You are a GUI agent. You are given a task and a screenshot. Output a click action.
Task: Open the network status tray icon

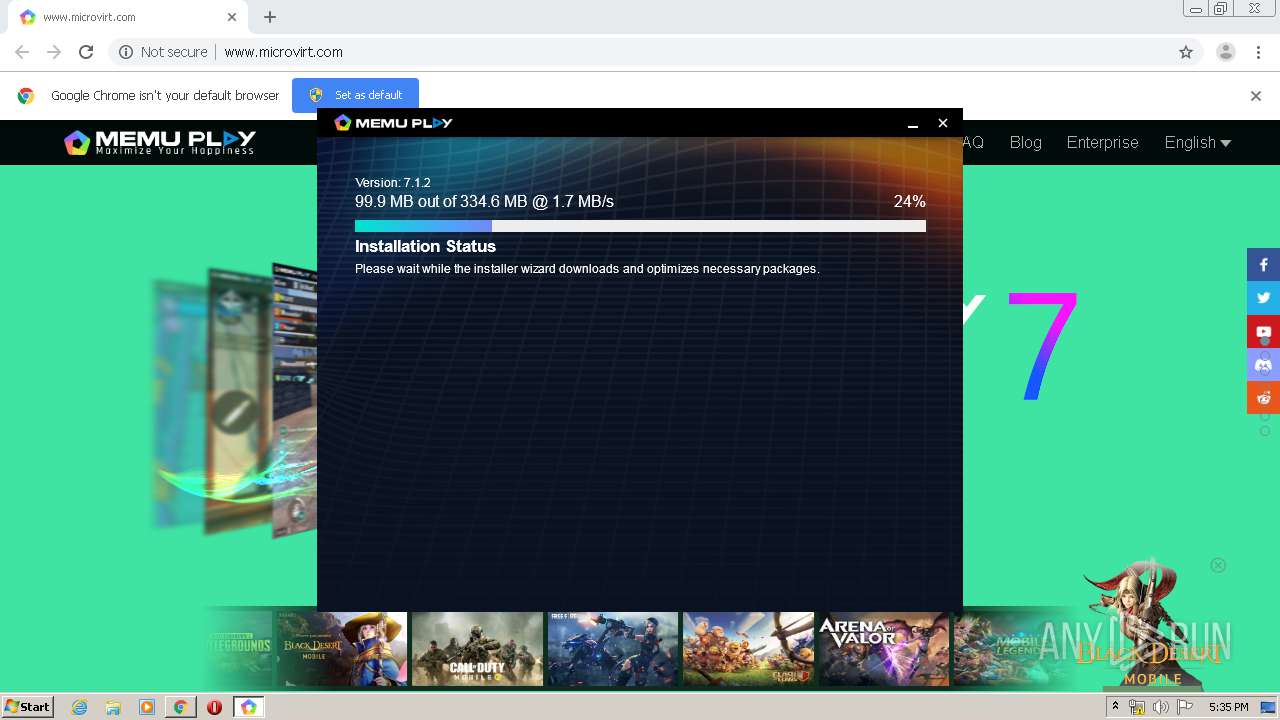point(1136,707)
